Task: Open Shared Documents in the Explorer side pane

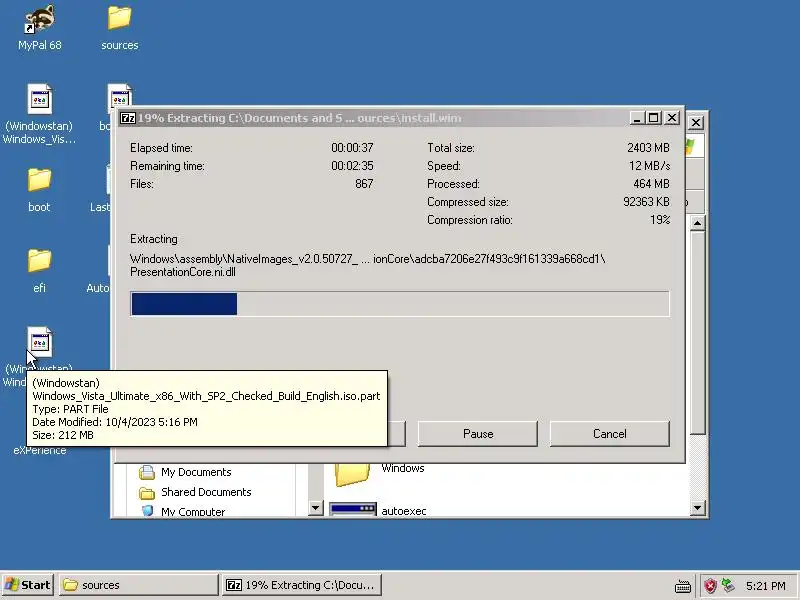Action: pyautogui.click(x=195, y=492)
